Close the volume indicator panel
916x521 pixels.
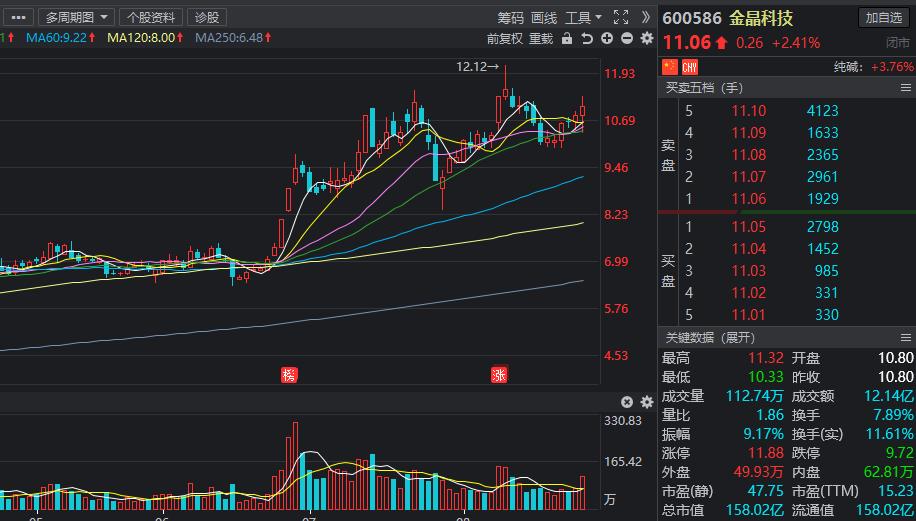tap(627, 402)
